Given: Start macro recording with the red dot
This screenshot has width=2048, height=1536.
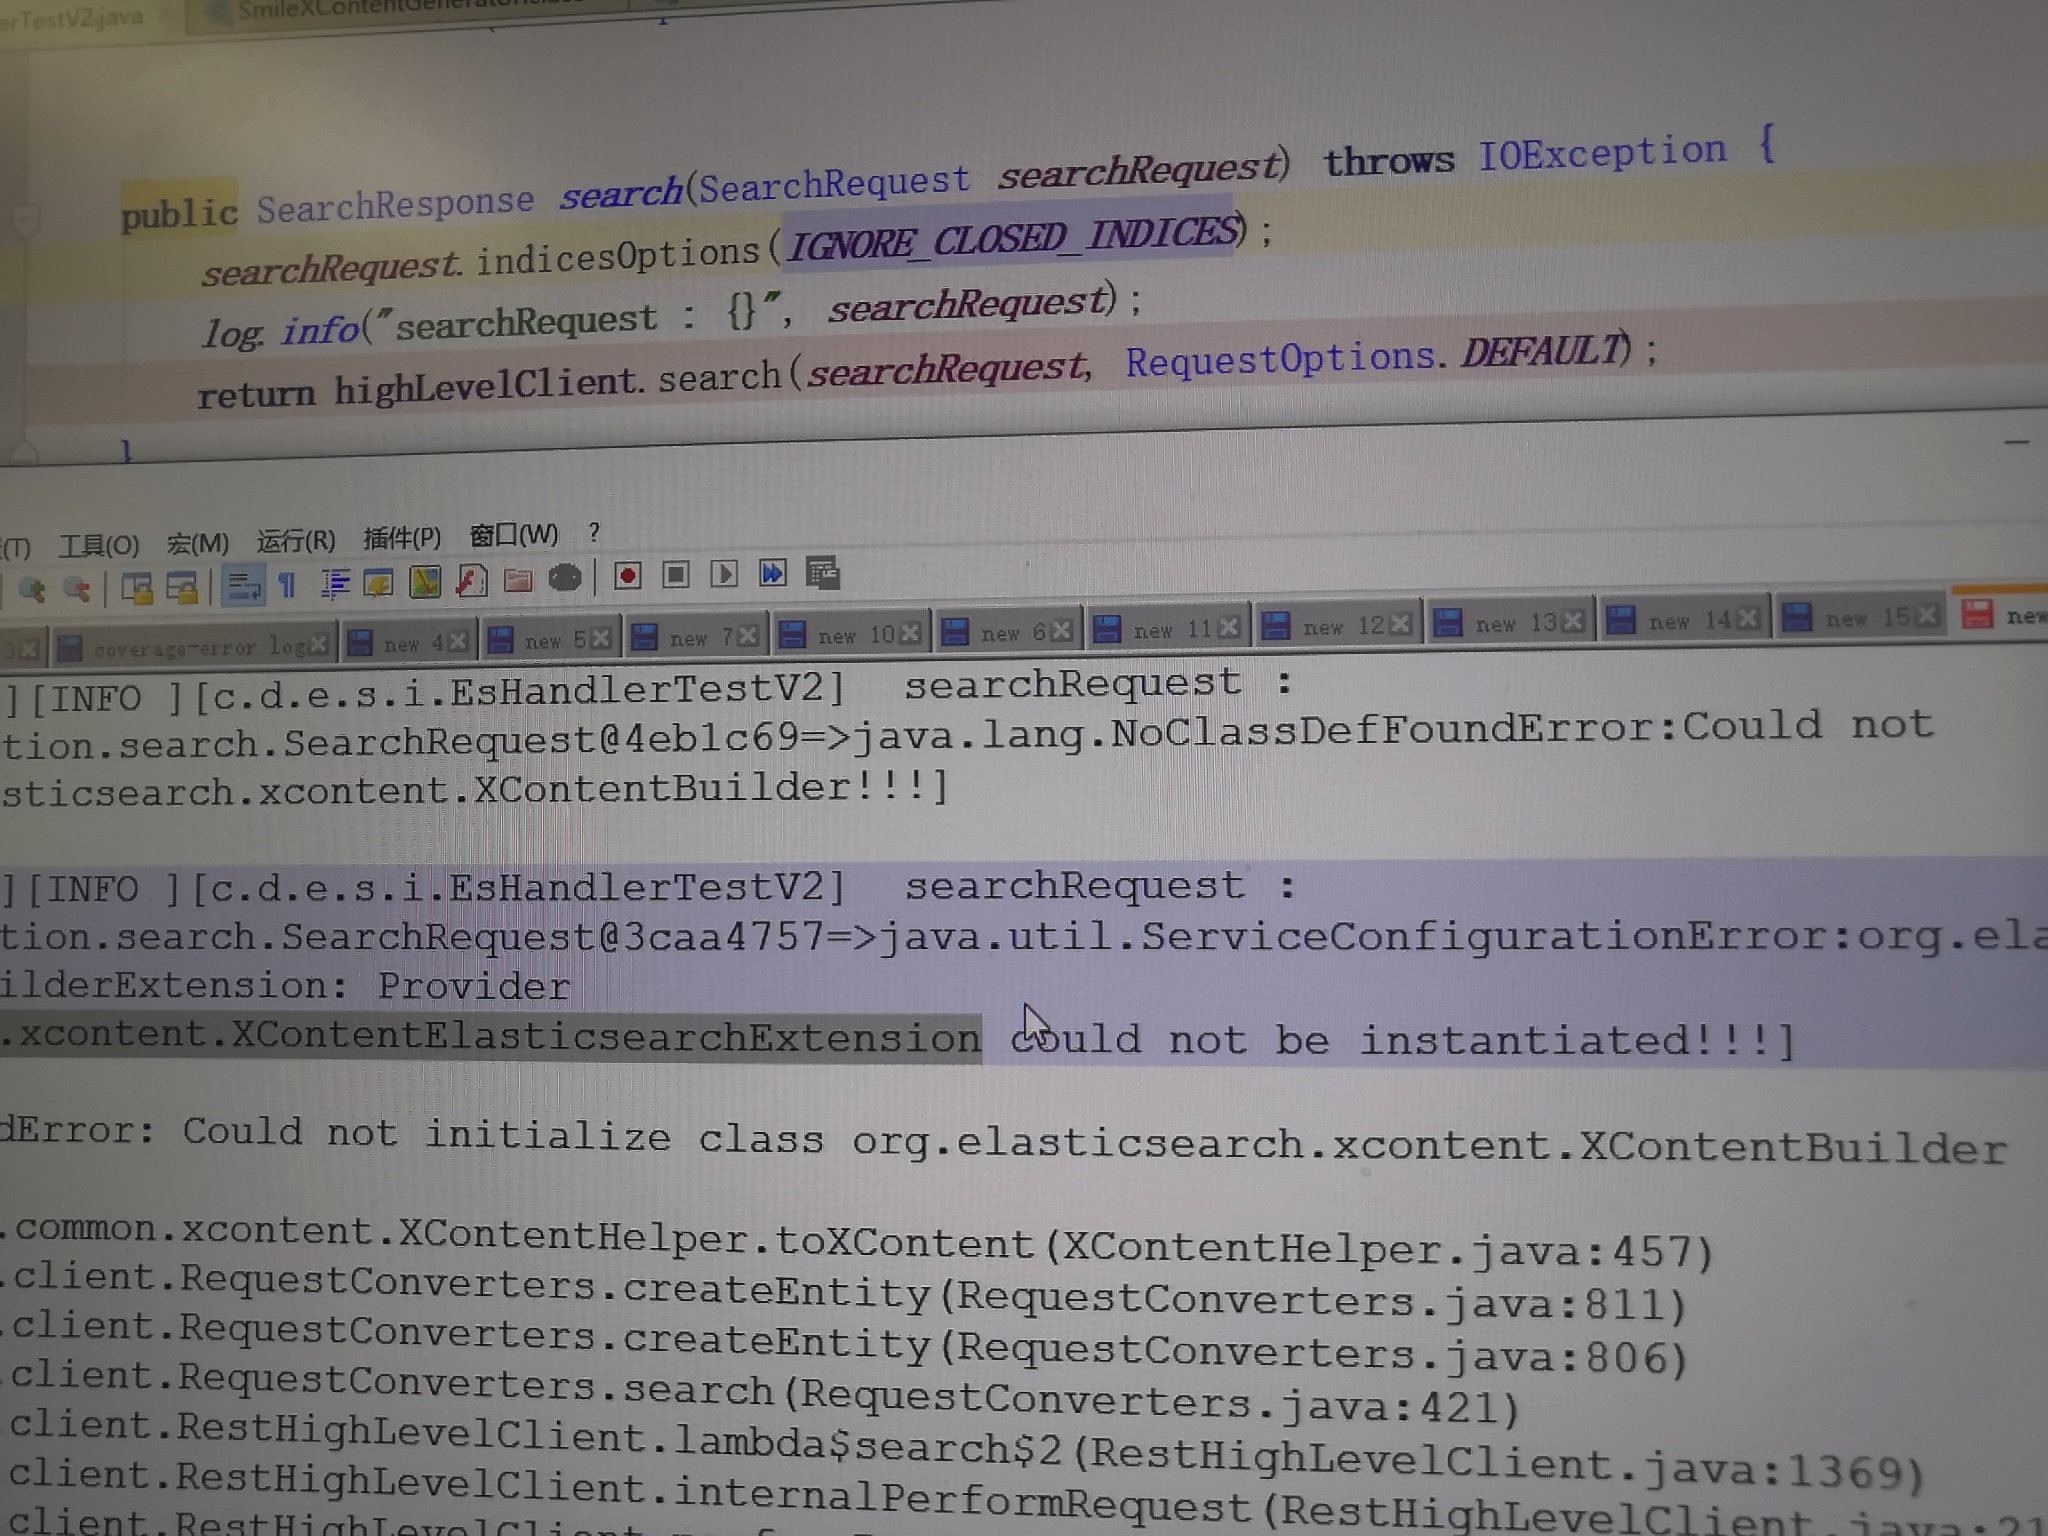Looking at the screenshot, I should click(x=628, y=575).
